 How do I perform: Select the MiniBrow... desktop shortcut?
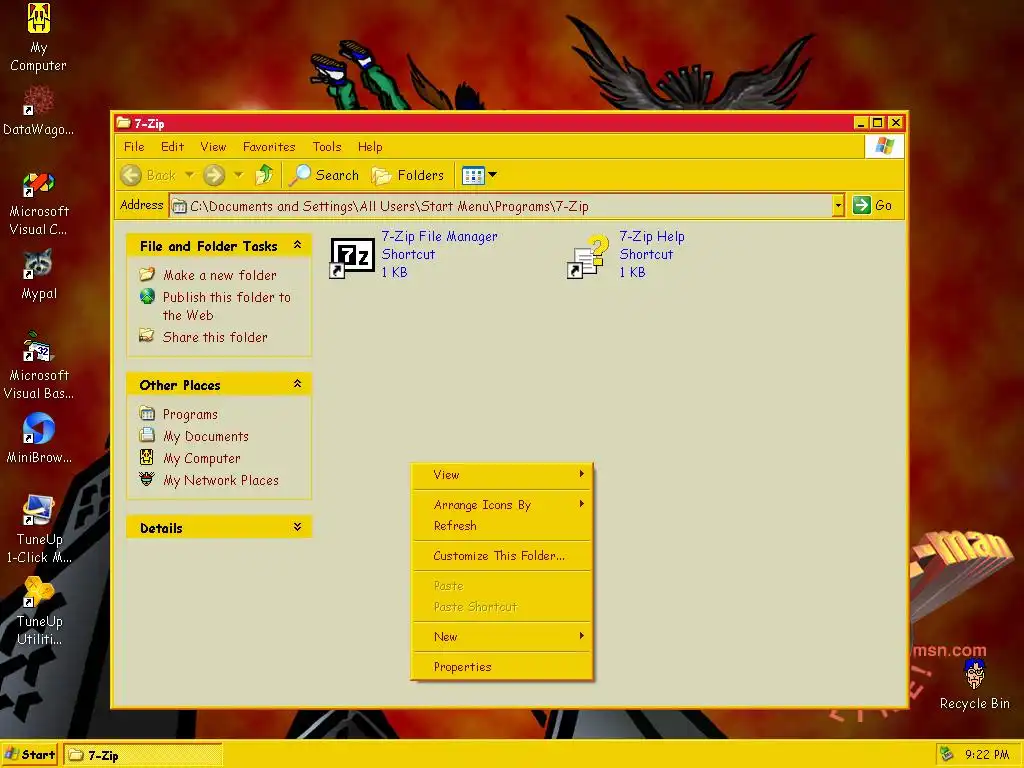point(38,428)
